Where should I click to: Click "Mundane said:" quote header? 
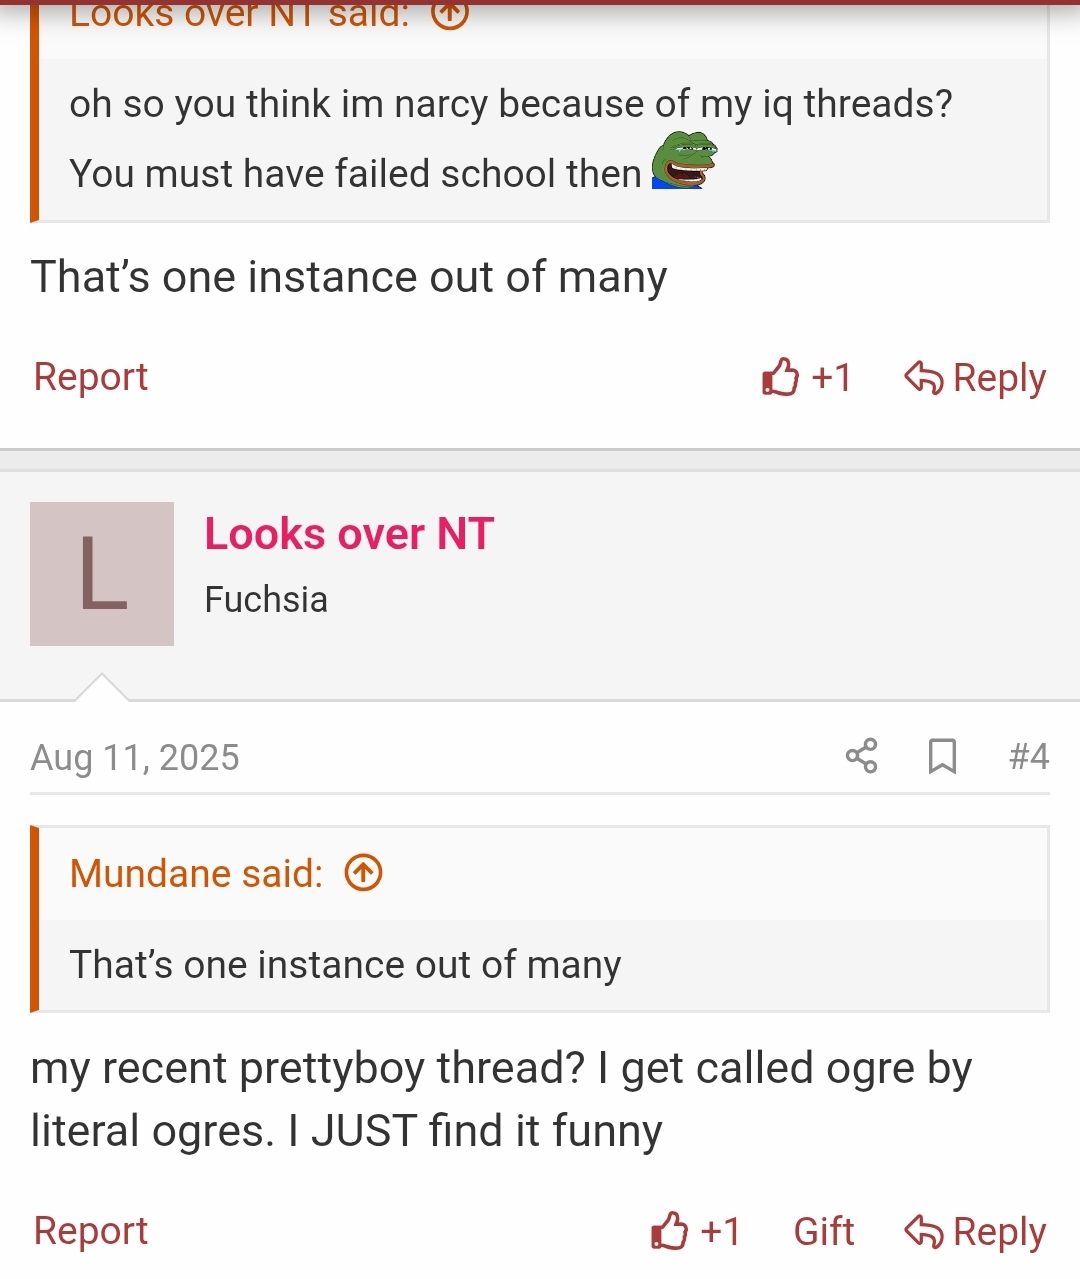coord(197,873)
